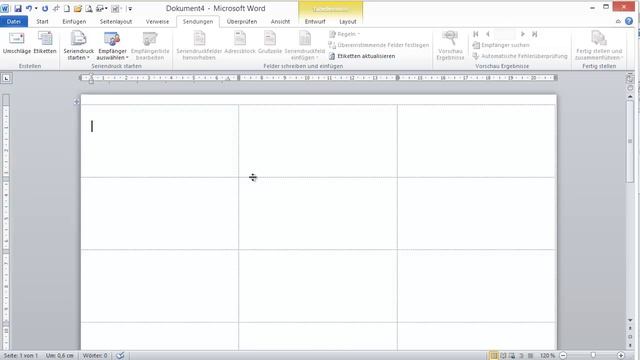Create new document from quick access
The height and width of the screenshot is (360, 640).
coord(67,8)
